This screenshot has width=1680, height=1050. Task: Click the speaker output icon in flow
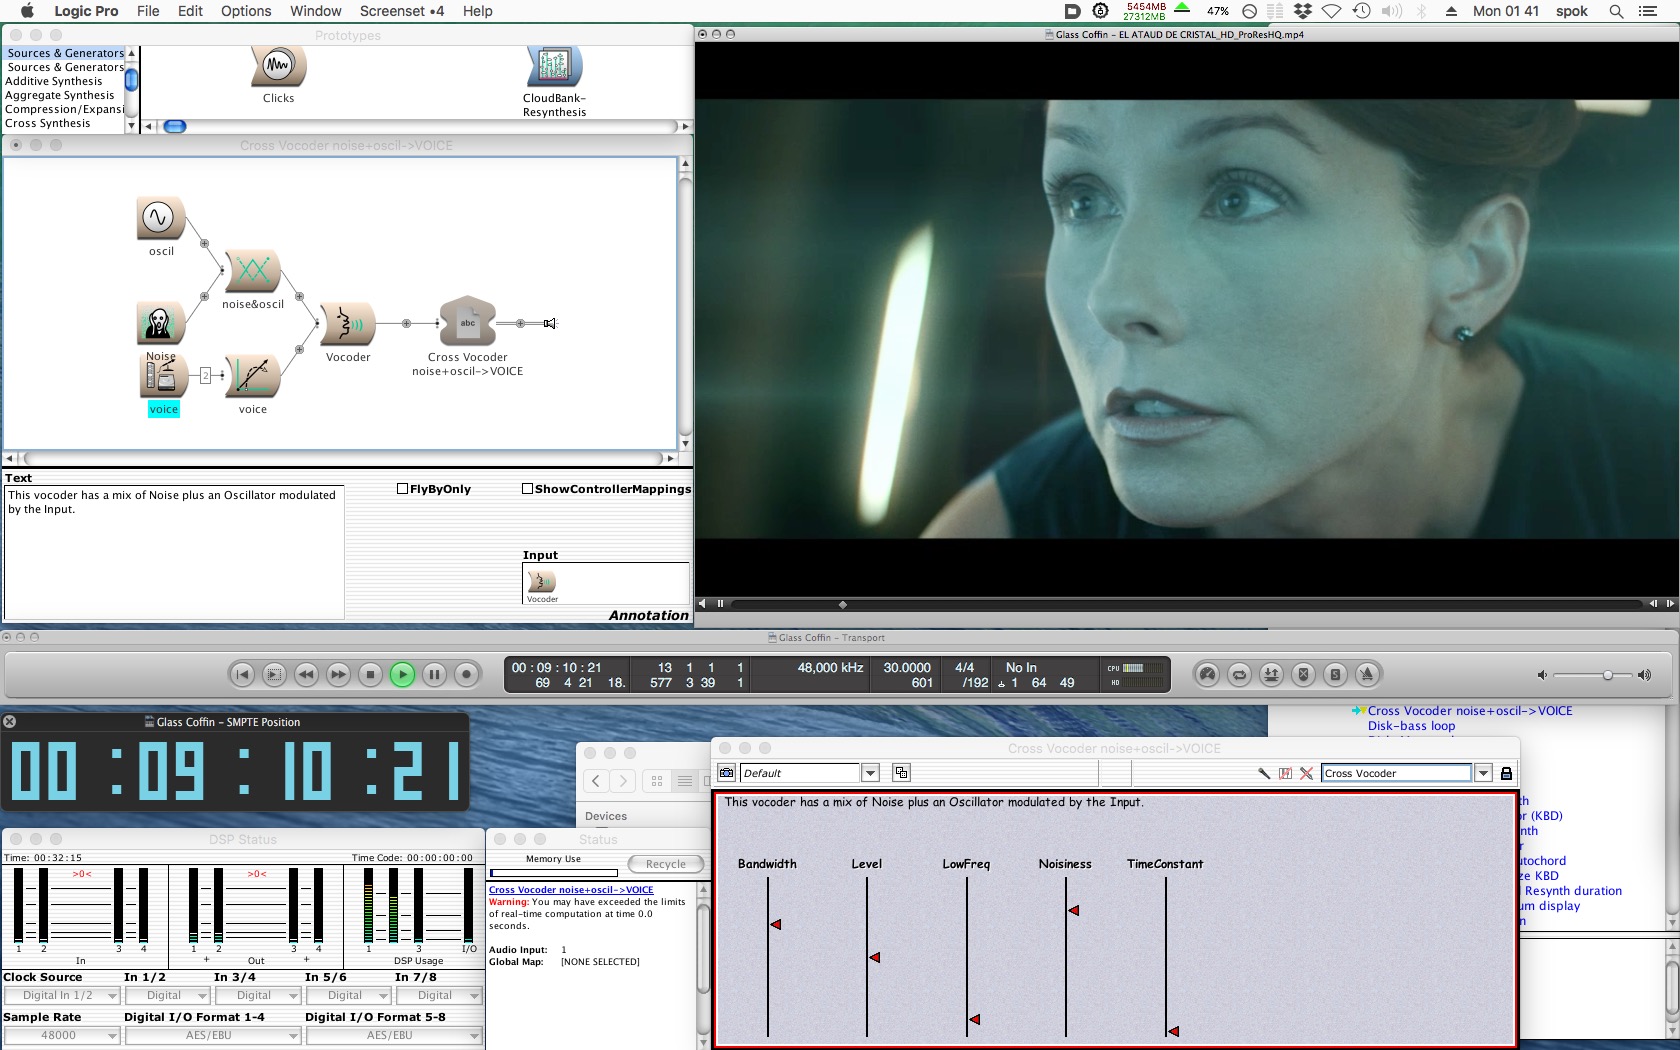click(x=549, y=323)
